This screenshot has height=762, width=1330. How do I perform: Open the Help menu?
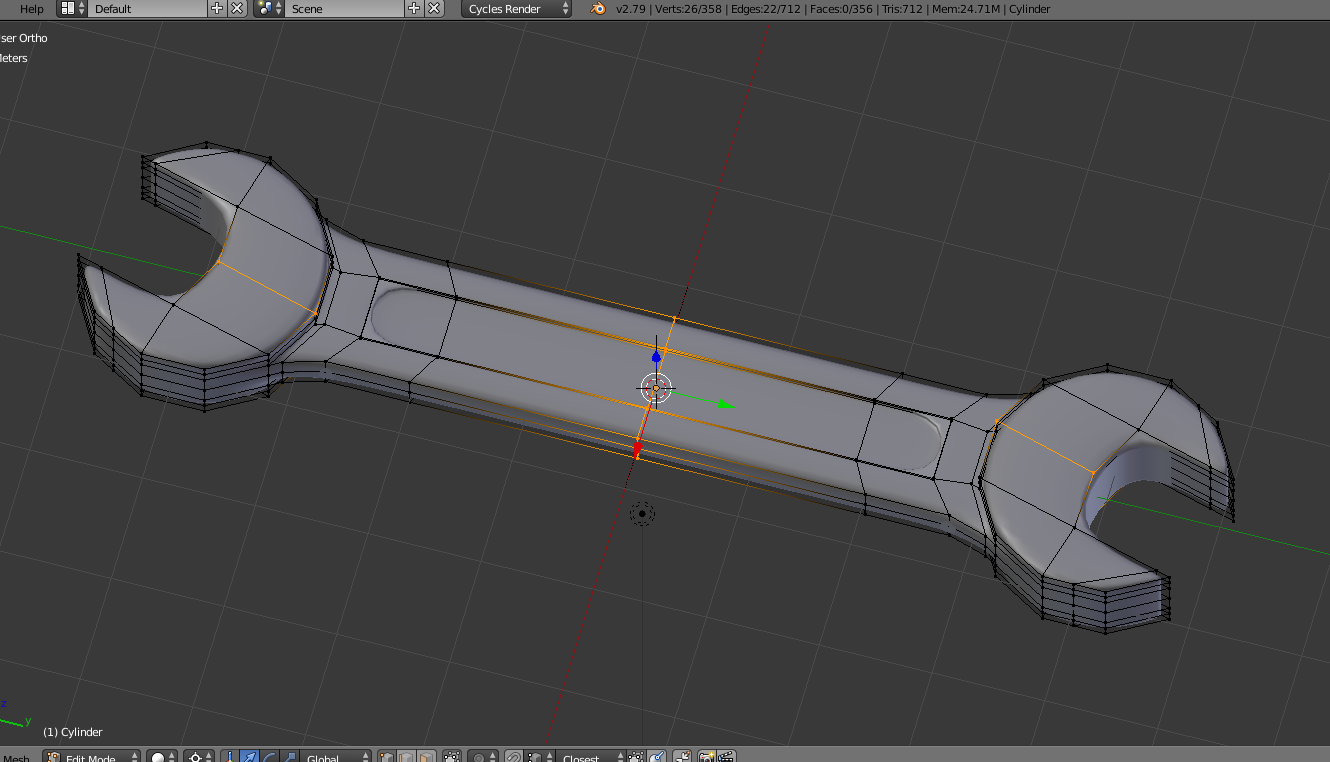coord(32,8)
